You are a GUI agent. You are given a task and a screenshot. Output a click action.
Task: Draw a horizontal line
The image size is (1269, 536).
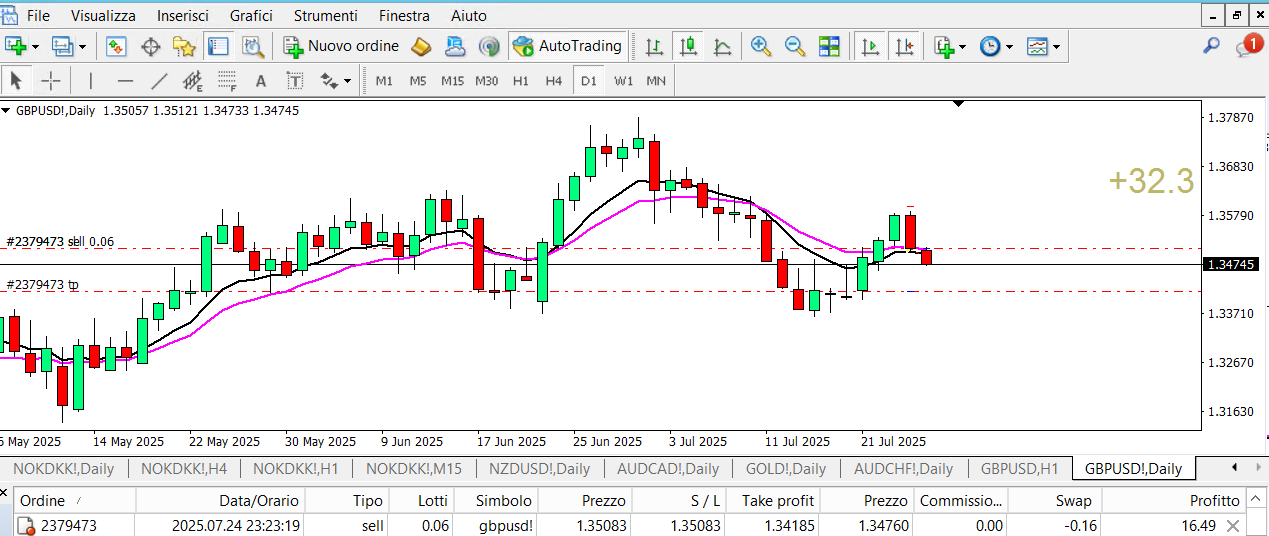pos(125,81)
